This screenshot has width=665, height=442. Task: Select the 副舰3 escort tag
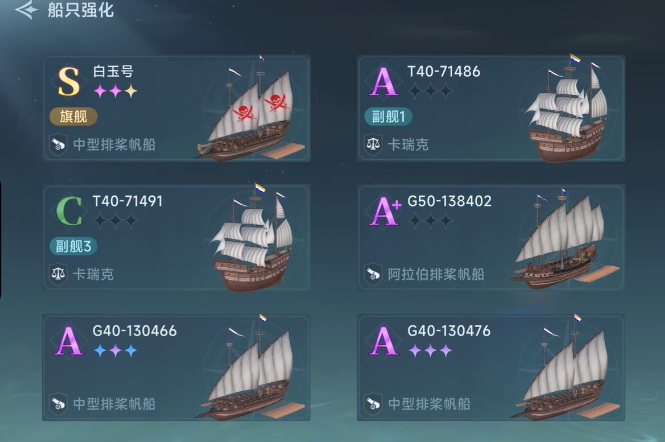point(75,245)
